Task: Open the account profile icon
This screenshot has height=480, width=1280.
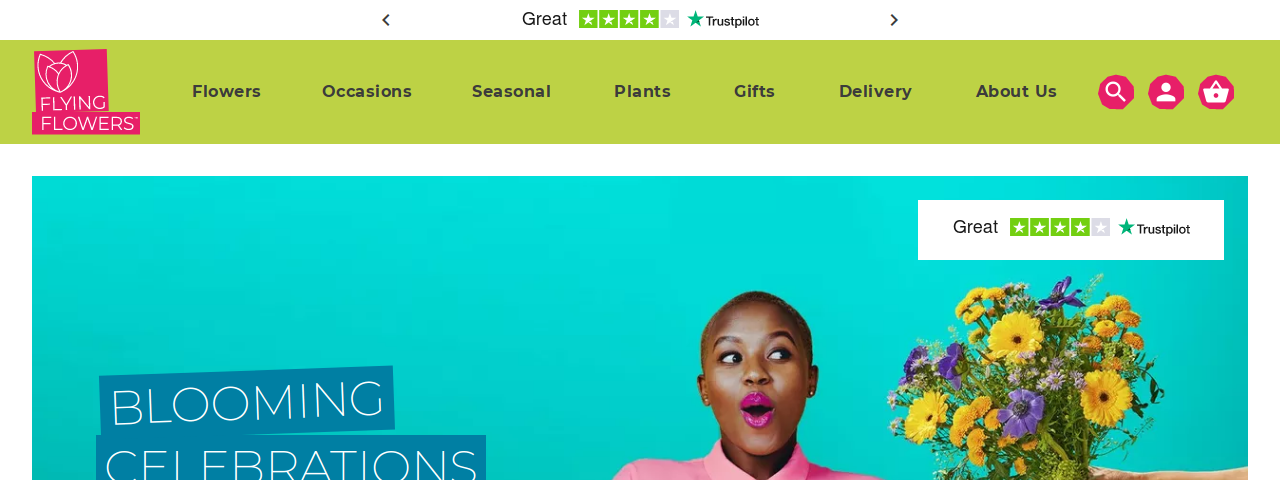Action: coord(1166,92)
